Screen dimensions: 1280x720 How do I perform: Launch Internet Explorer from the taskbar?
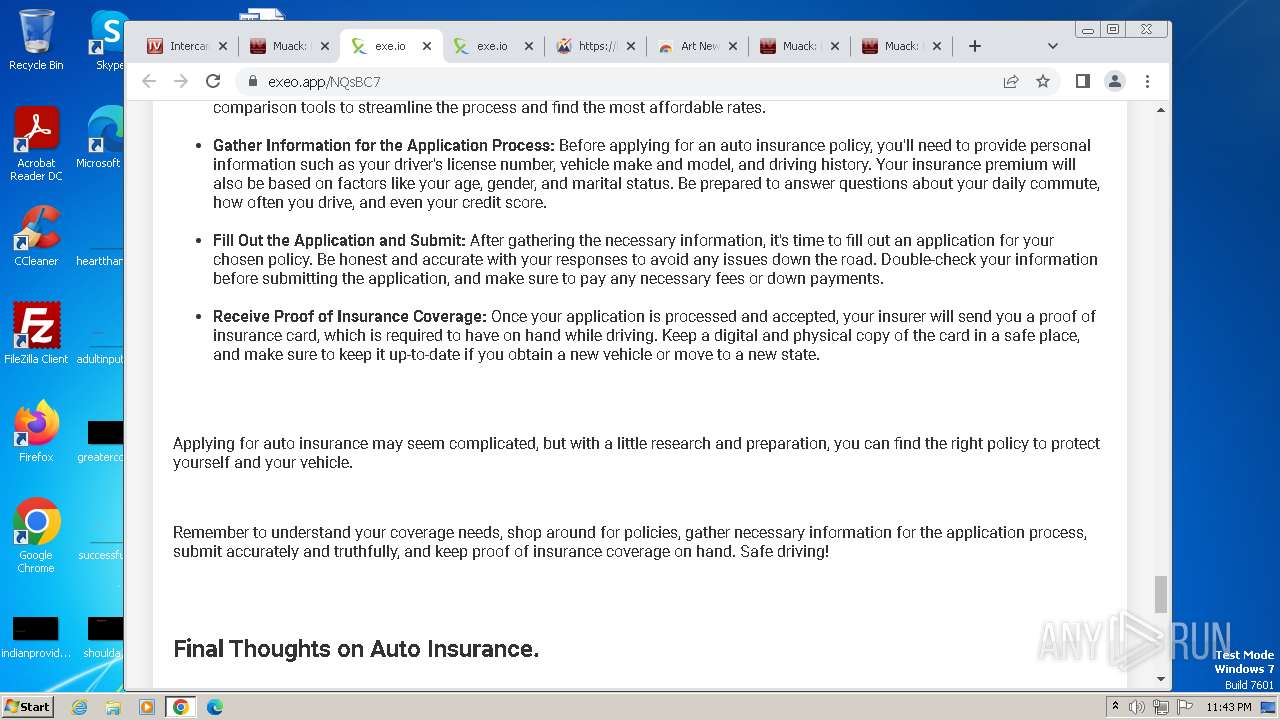click(79, 707)
